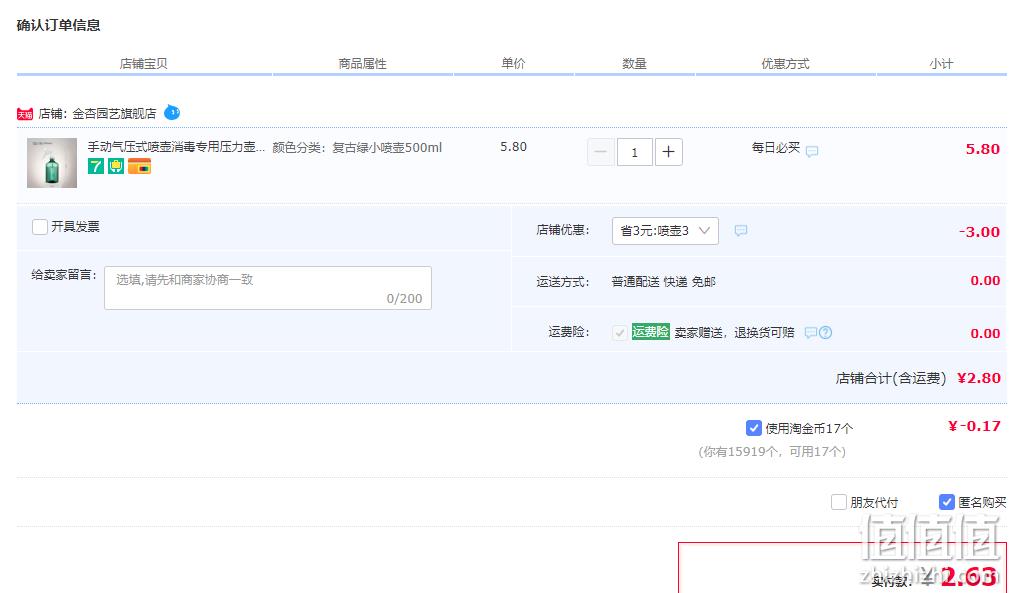Click the yellow guarantee badge icon

tap(116, 166)
